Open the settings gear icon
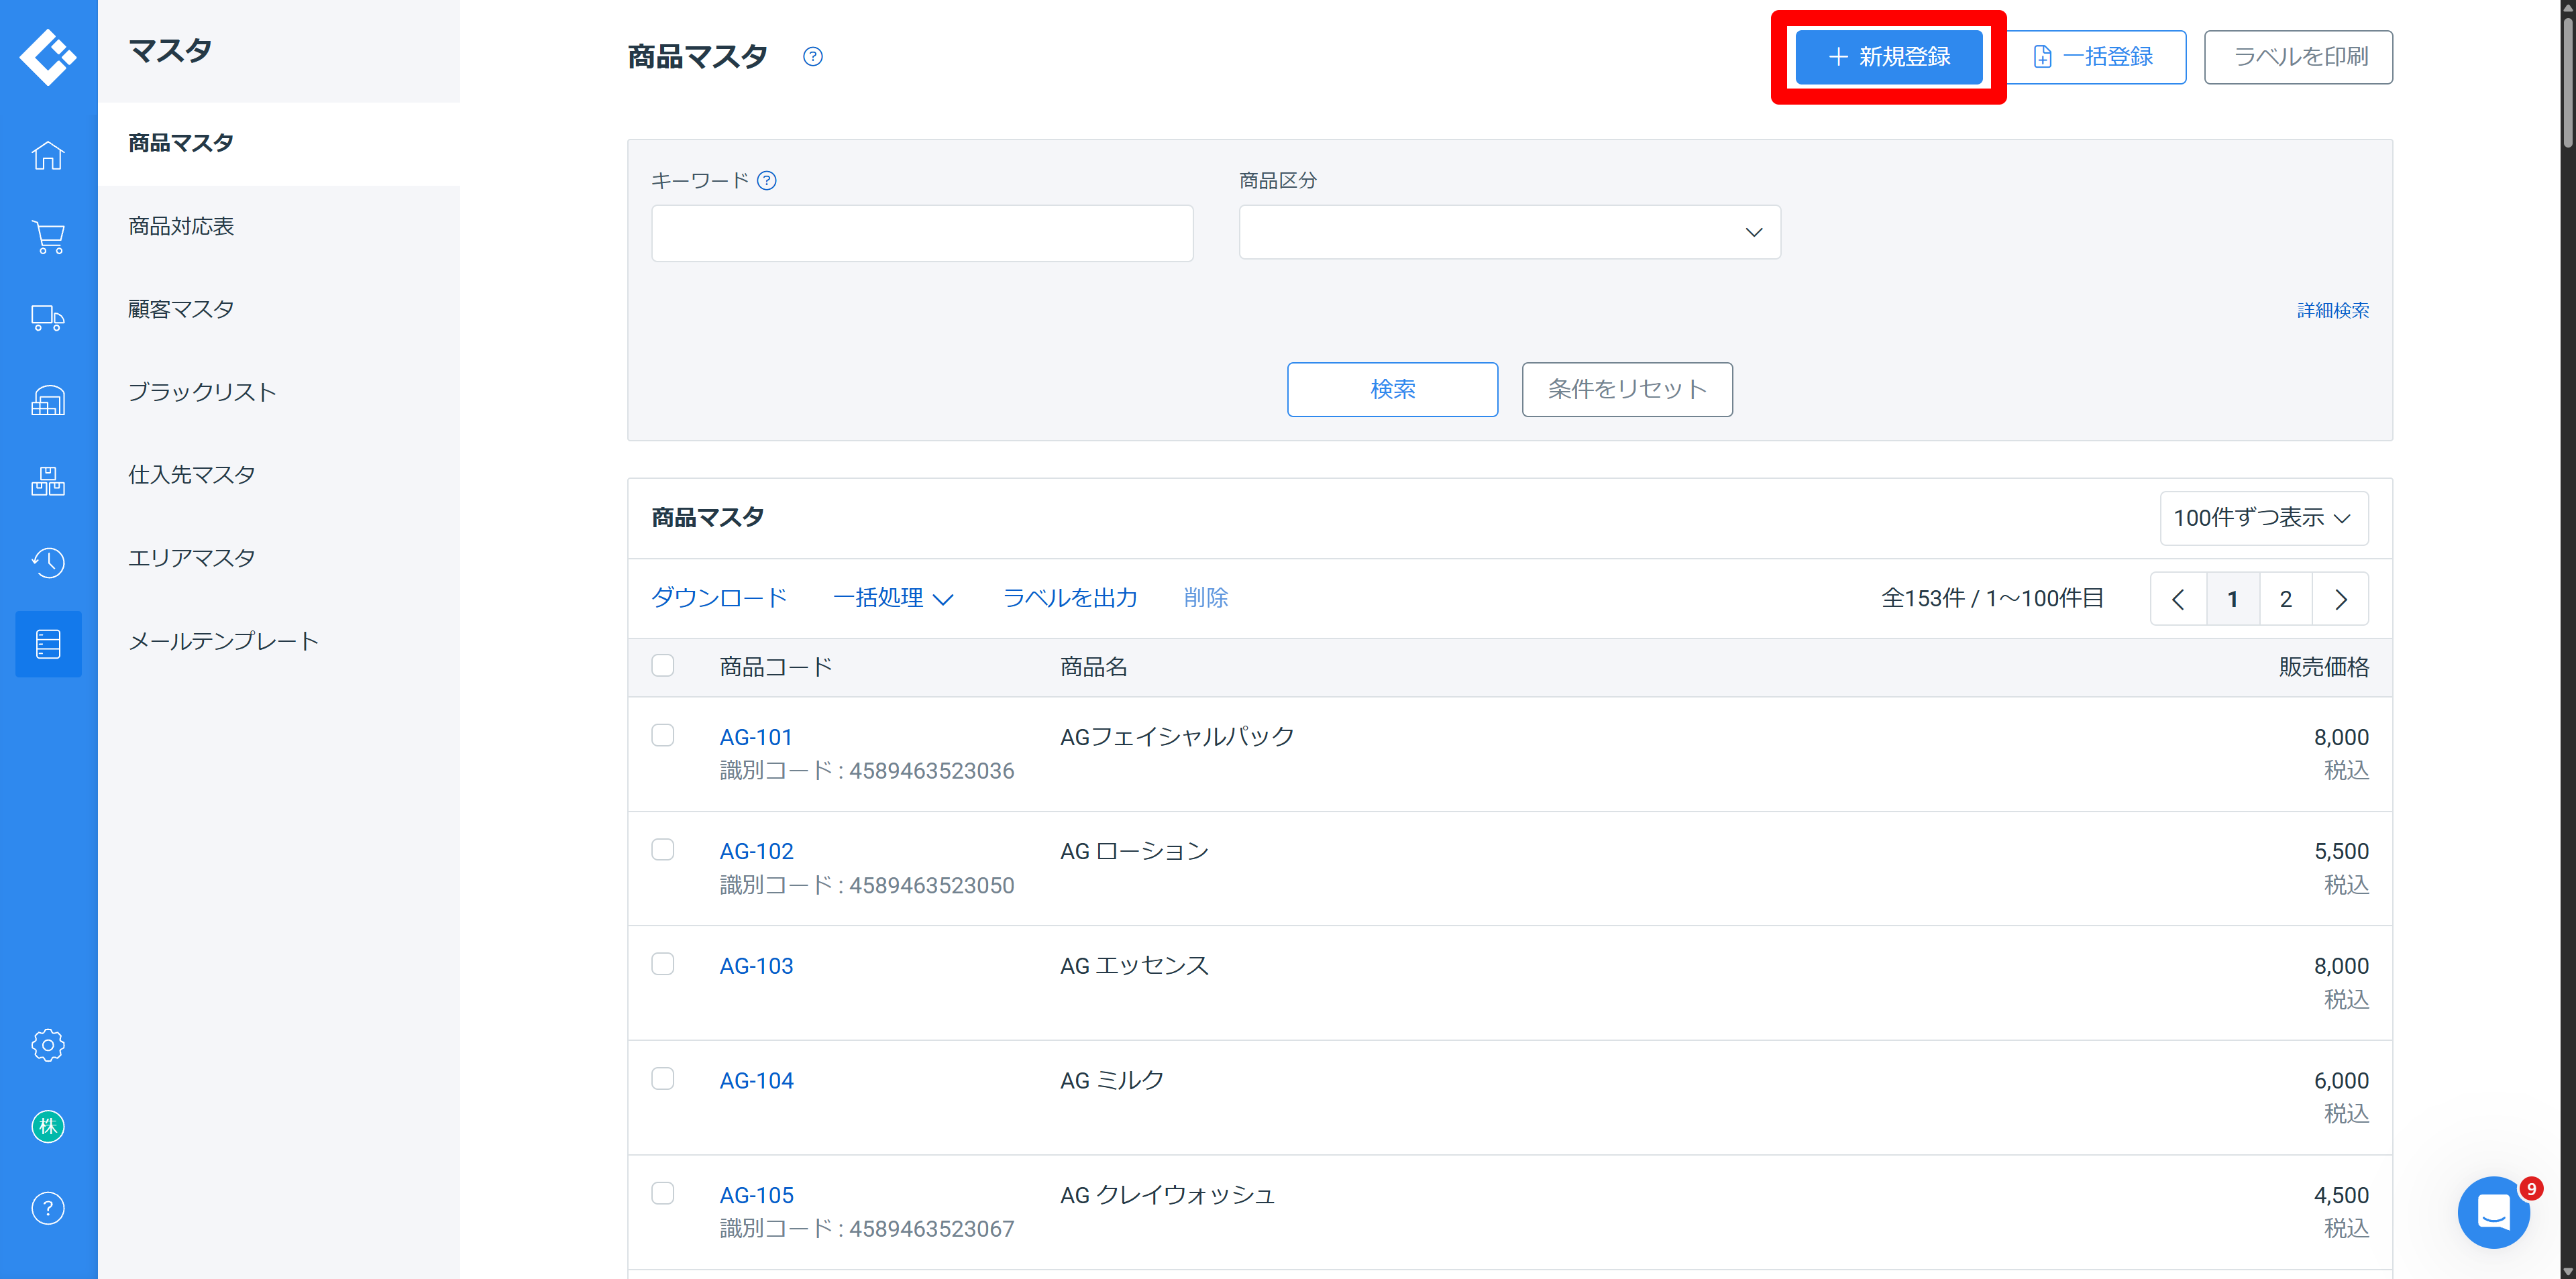Image resolution: width=2576 pixels, height=1279 pixels. tap(48, 1045)
